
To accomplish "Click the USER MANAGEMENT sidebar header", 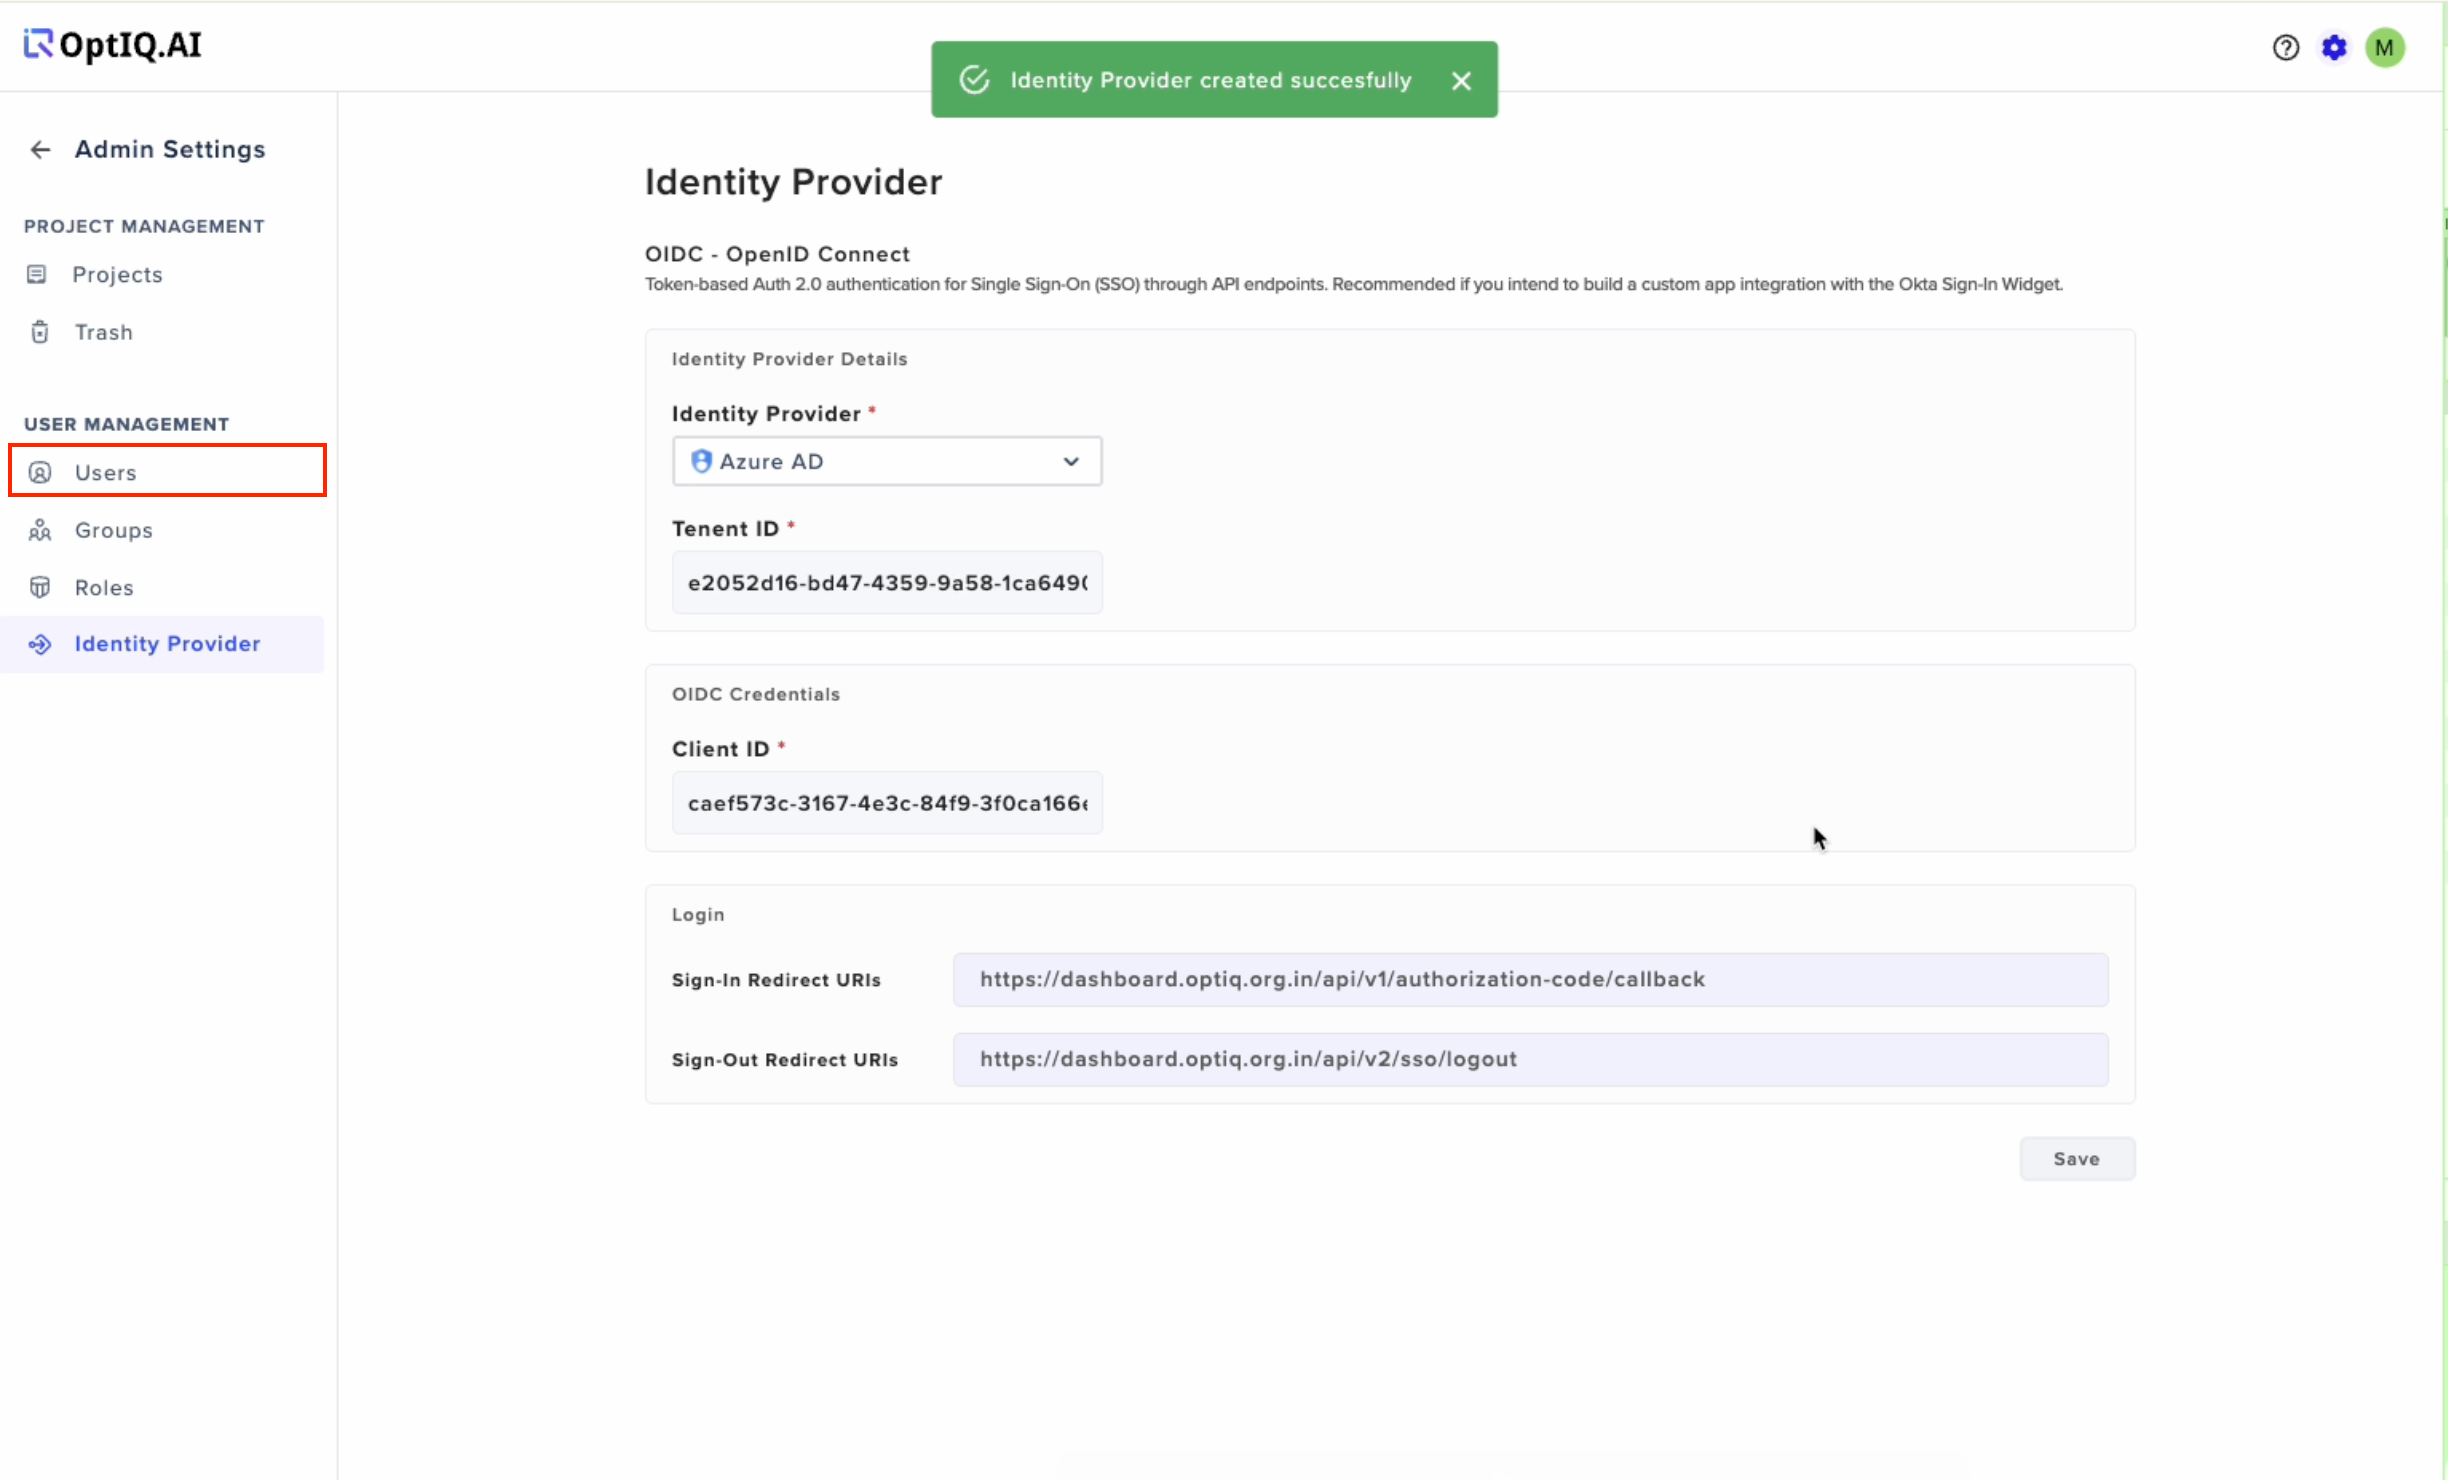I will coord(126,424).
